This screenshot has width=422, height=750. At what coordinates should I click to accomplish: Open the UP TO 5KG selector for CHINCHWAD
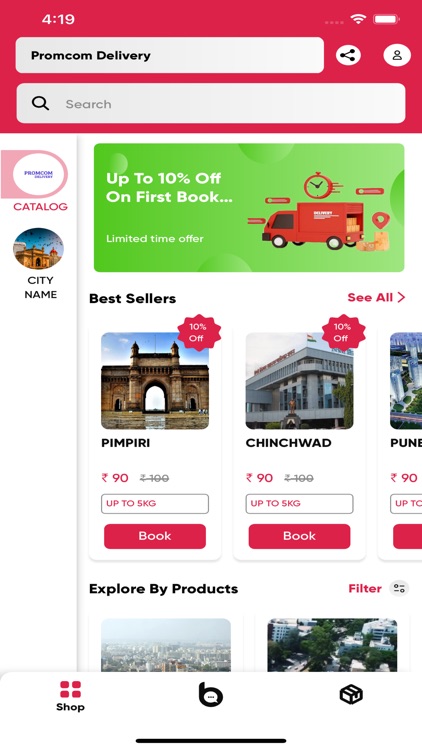(x=299, y=504)
